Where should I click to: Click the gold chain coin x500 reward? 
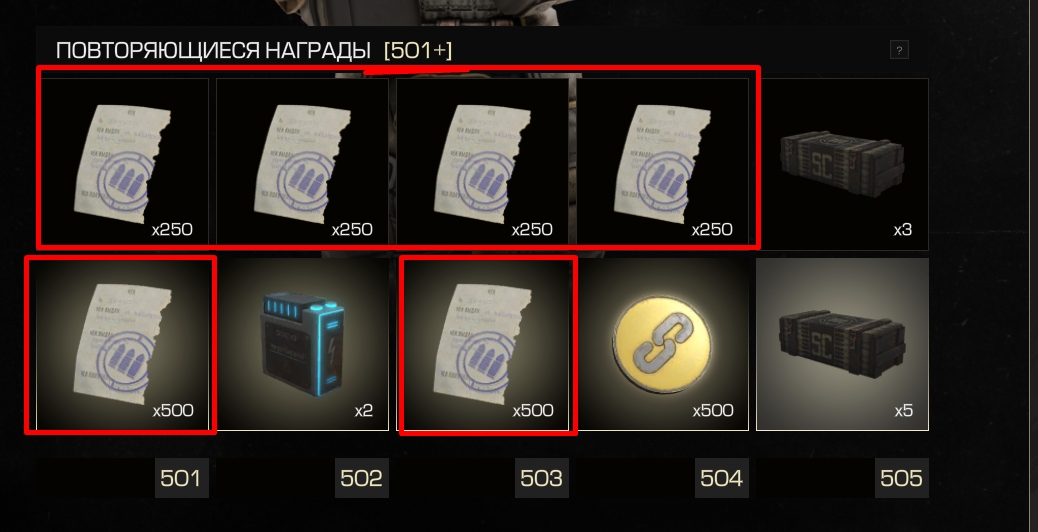point(663,344)
